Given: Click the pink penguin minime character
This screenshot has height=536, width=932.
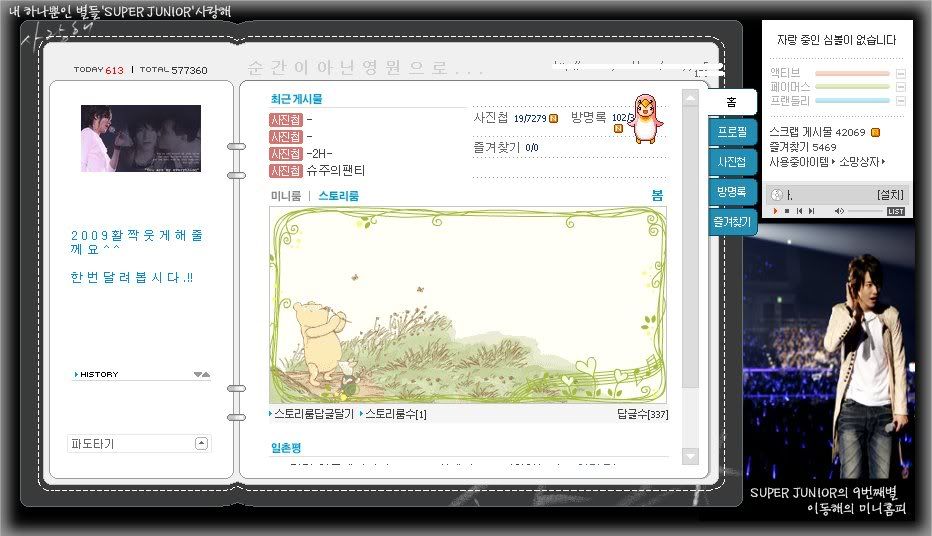Looking at the screenshot, I should (647, 119).
